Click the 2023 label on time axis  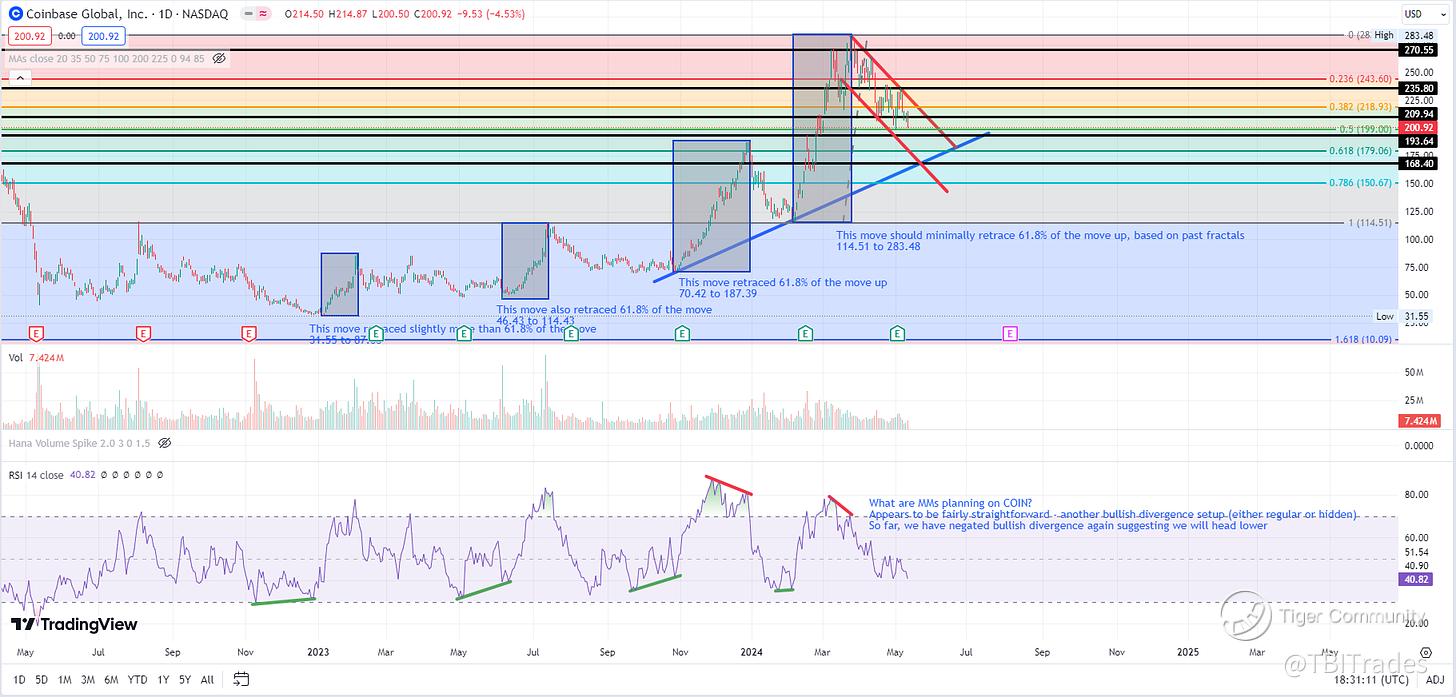coord(319,652)
